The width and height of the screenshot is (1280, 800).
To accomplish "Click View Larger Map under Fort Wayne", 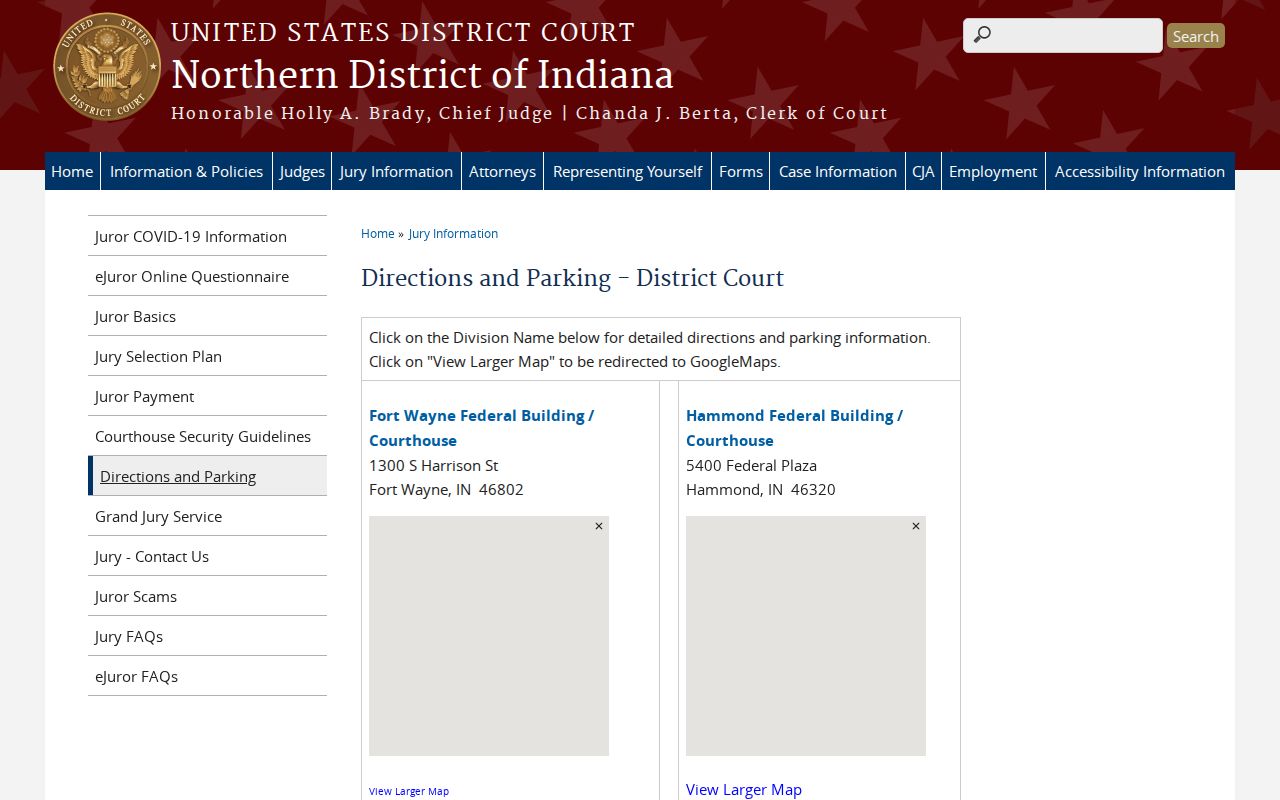I will pyautogui.click(x=409, y=791).
